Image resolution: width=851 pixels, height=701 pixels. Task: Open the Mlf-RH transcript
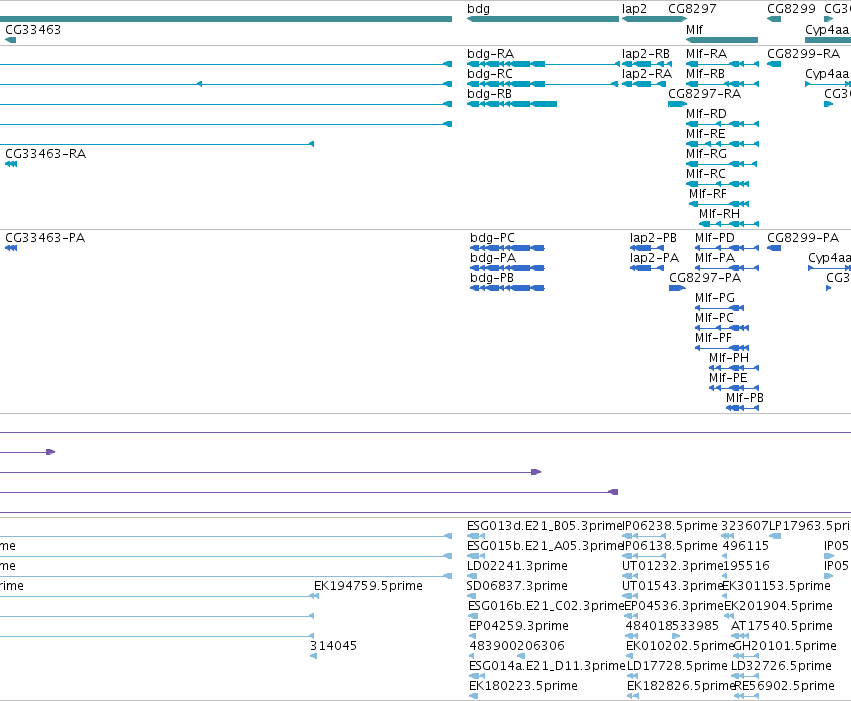719,214
